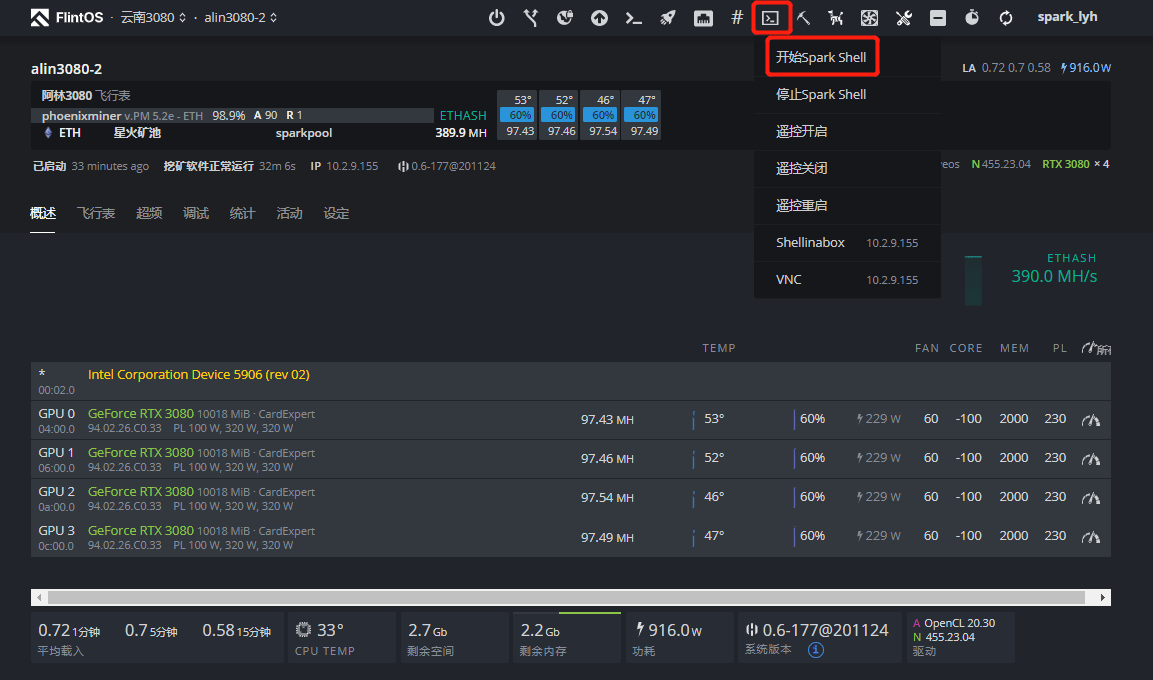Click the power tuning icon on GPU 0 row

point(1090,419)
